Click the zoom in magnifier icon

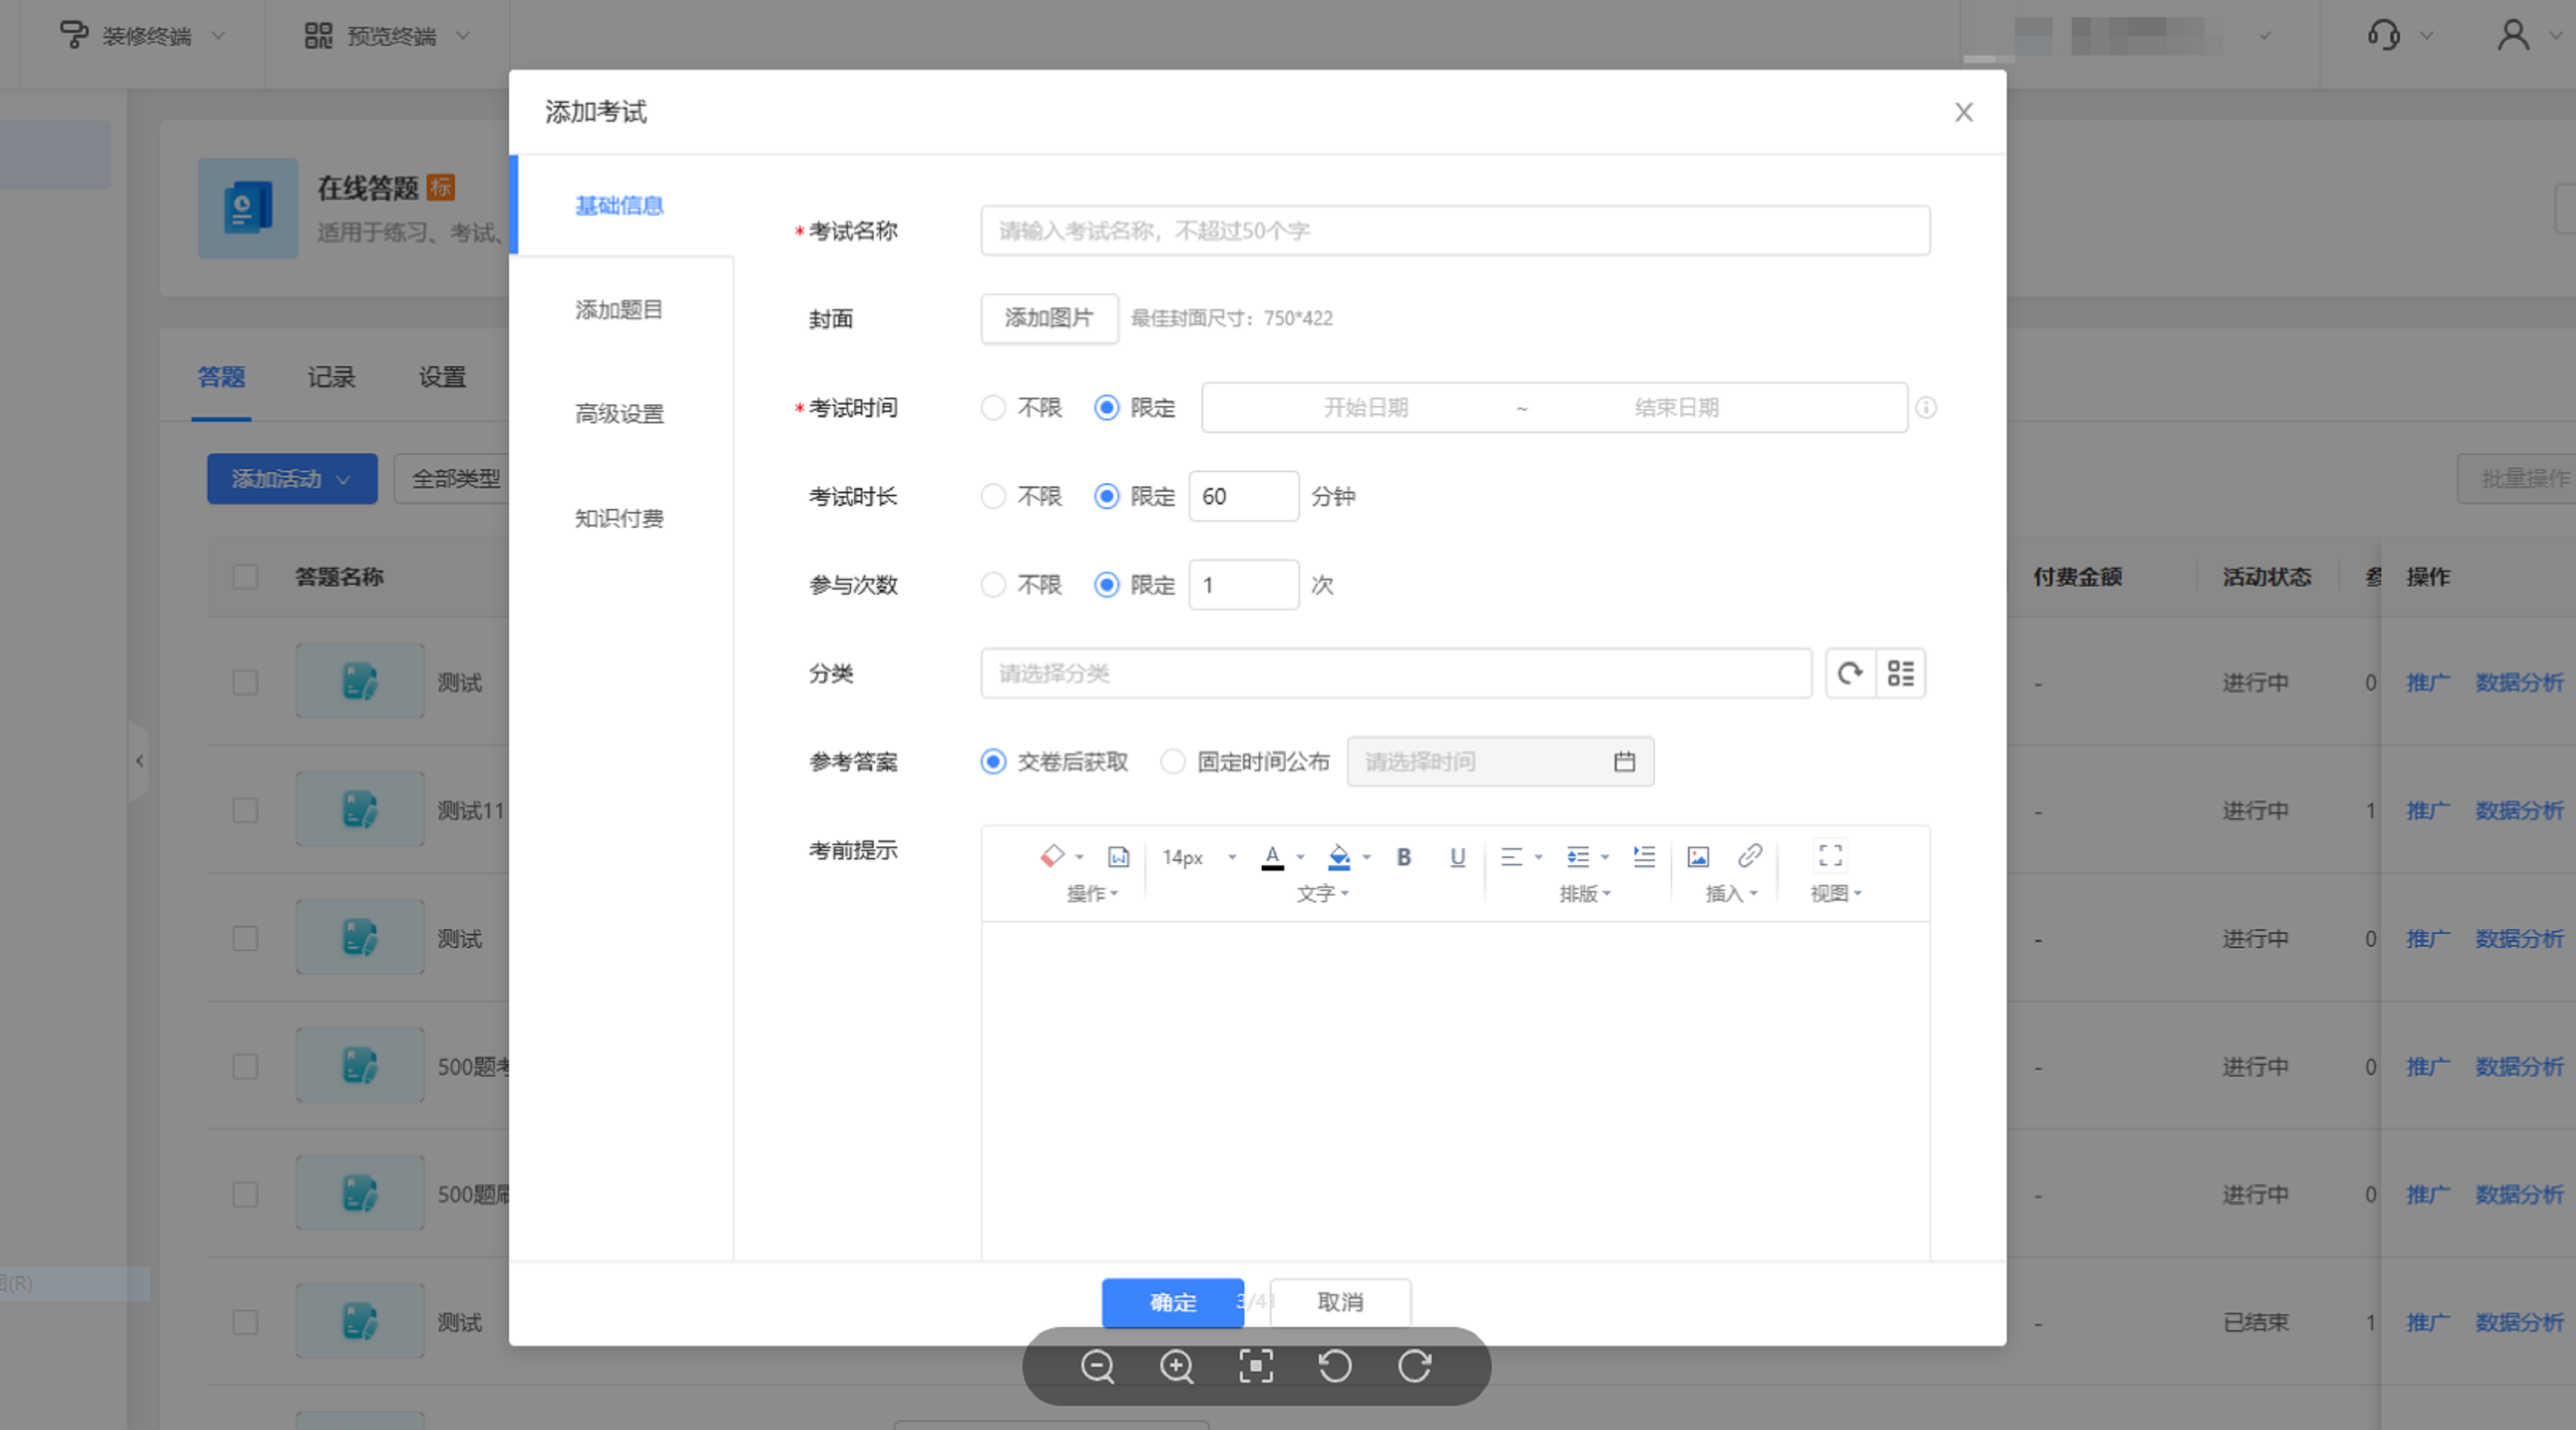(1176, 1366)
